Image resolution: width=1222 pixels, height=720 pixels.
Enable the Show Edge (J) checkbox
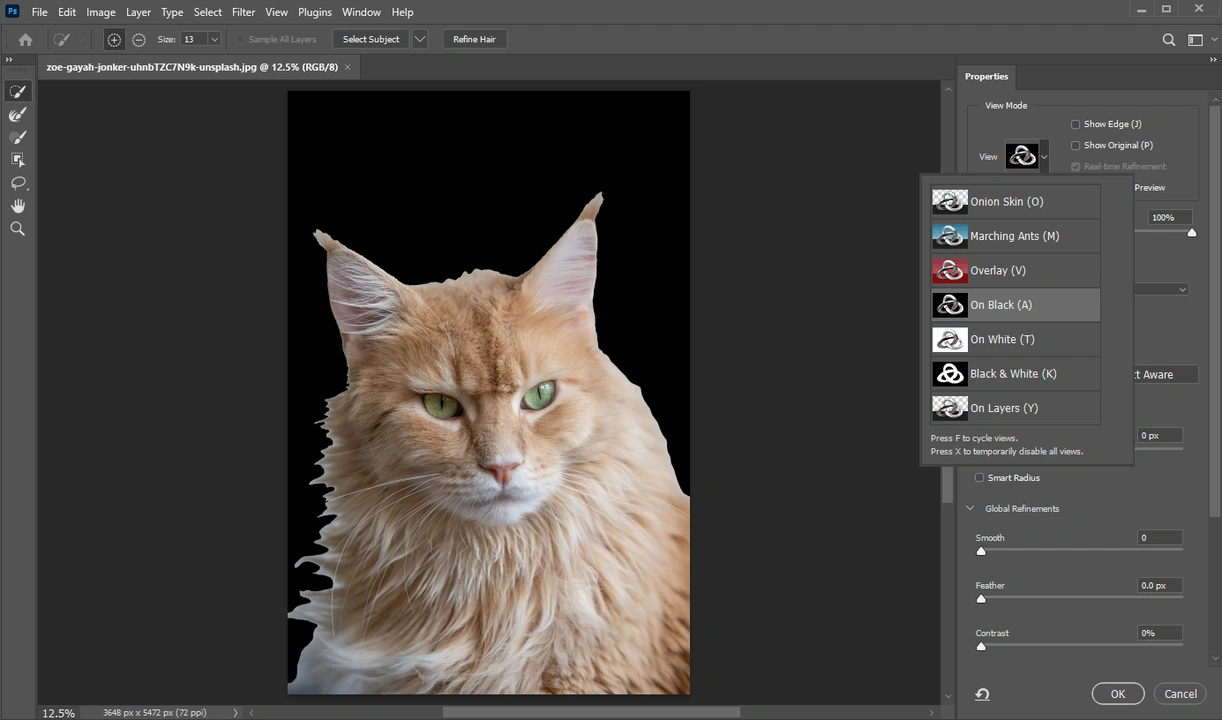click(1076, 124)
